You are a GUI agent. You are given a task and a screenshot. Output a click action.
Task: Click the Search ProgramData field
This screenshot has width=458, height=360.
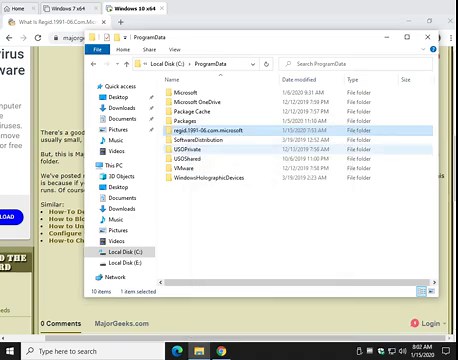click(355, 64)
